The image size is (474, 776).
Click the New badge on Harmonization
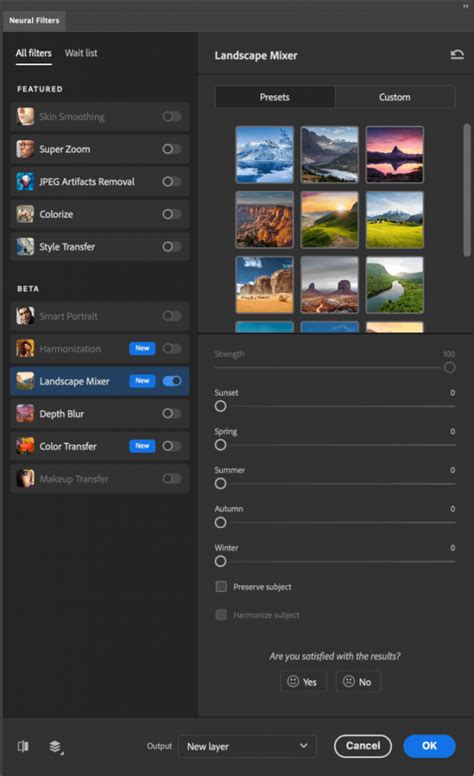pos(142,348)
